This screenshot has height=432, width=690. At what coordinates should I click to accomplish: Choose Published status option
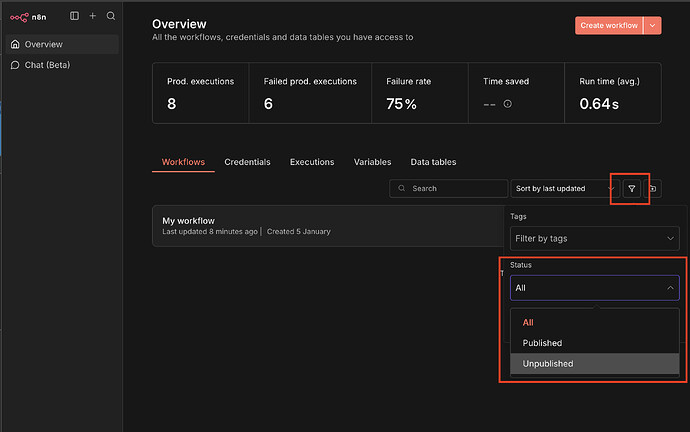542,343
